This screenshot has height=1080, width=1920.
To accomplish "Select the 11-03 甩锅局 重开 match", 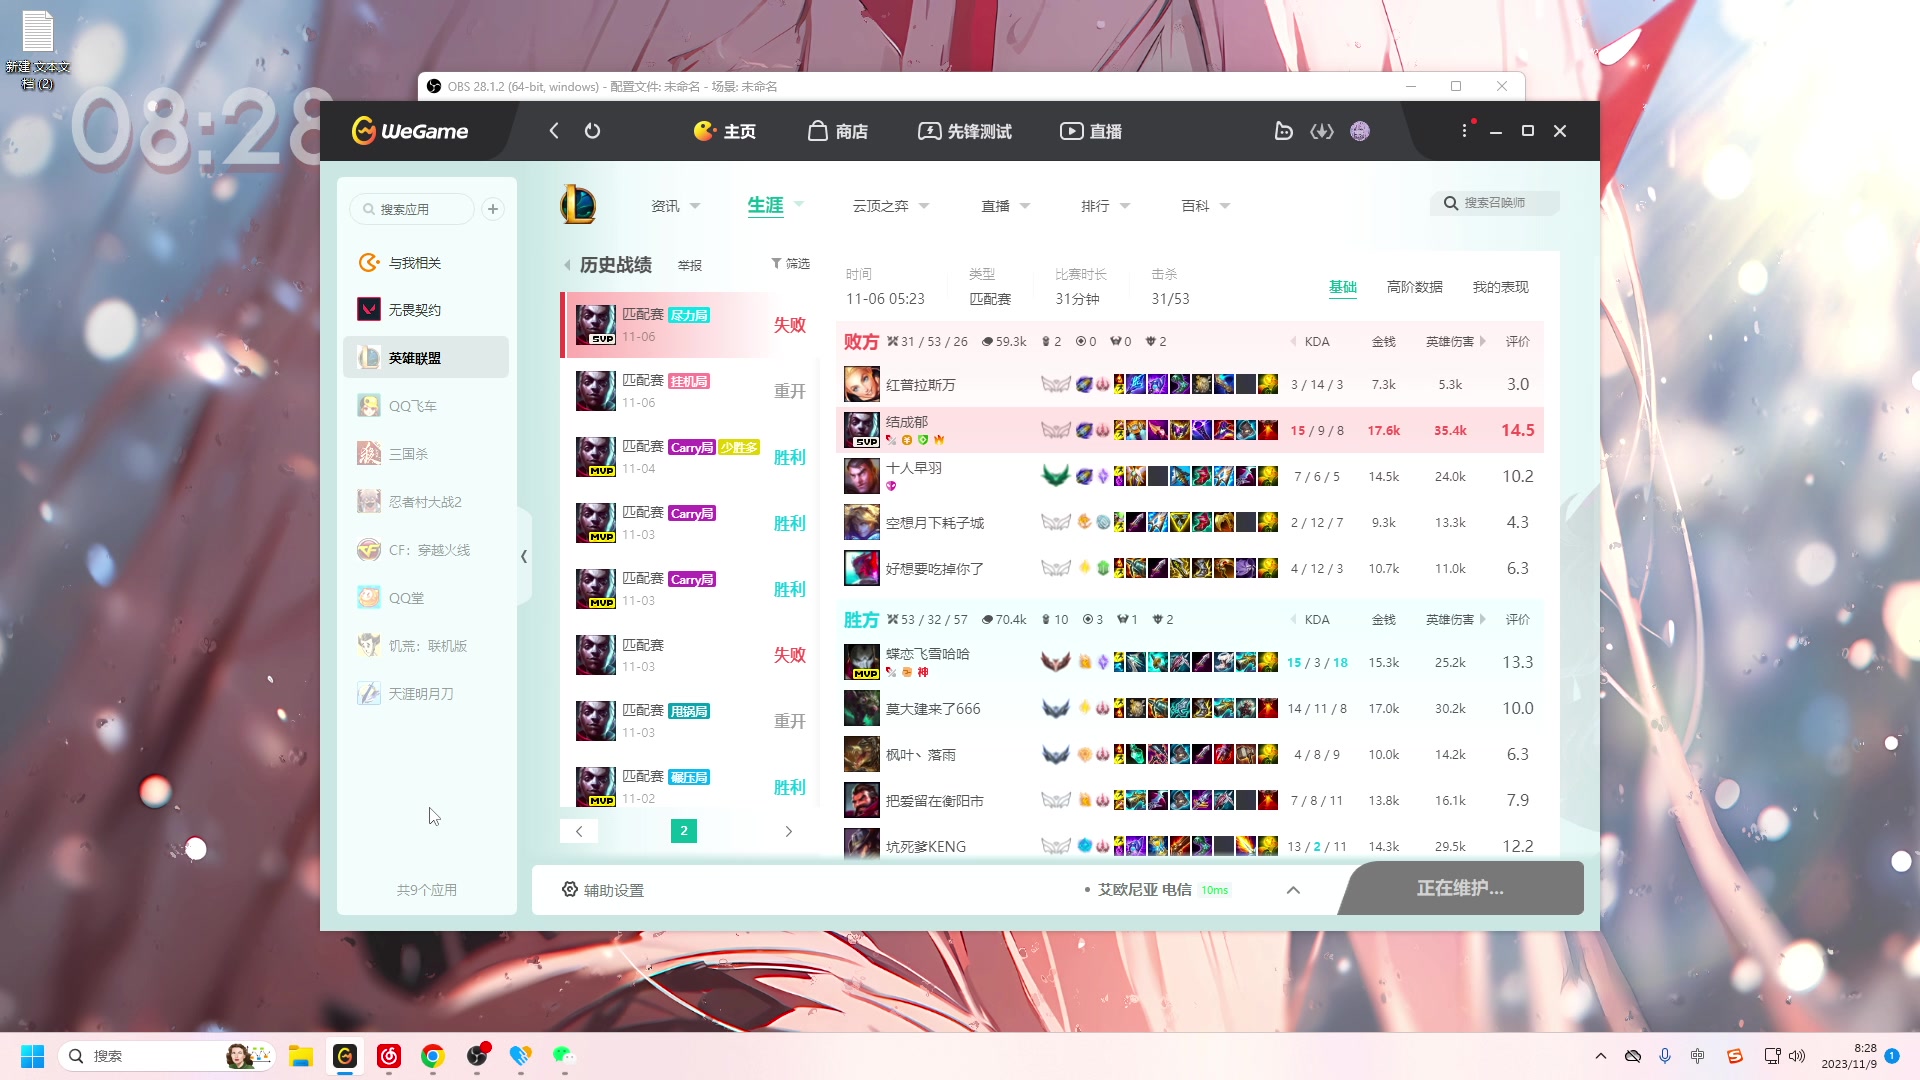I will 690,721.
